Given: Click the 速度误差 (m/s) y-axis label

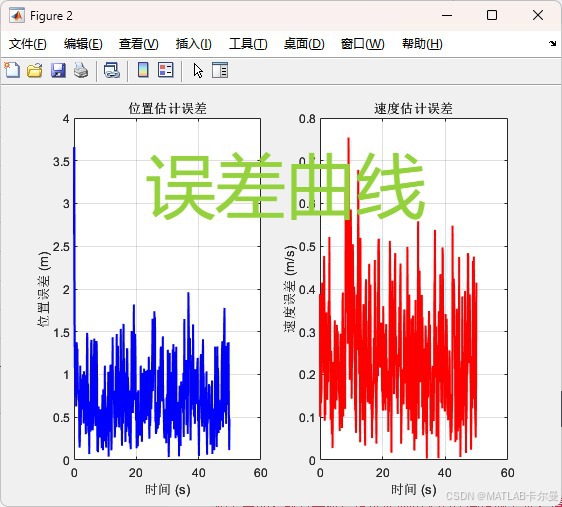Looking at the screenshot, I should click(290, 289).
